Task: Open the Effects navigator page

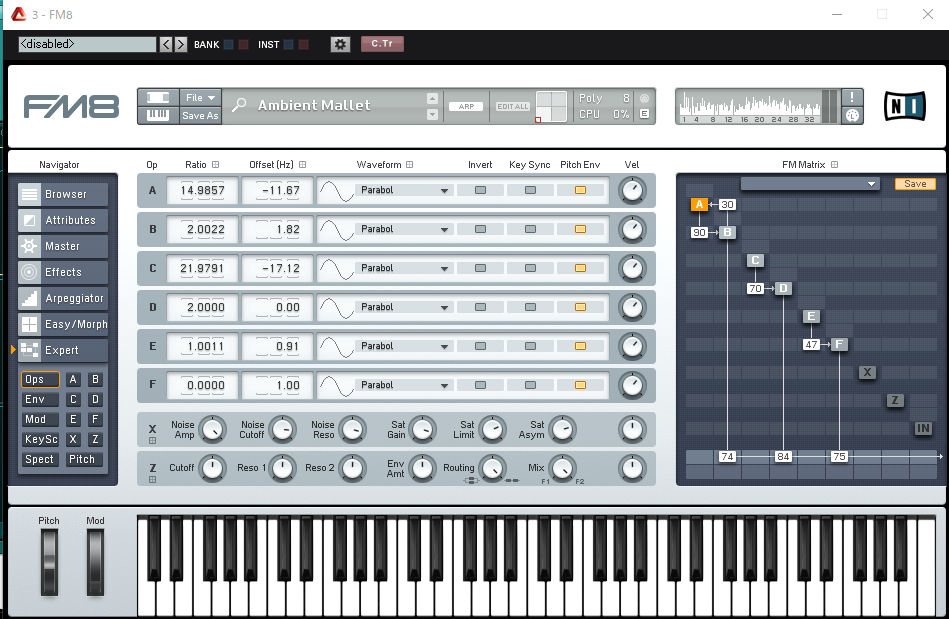Action: [x=63, y=272]
